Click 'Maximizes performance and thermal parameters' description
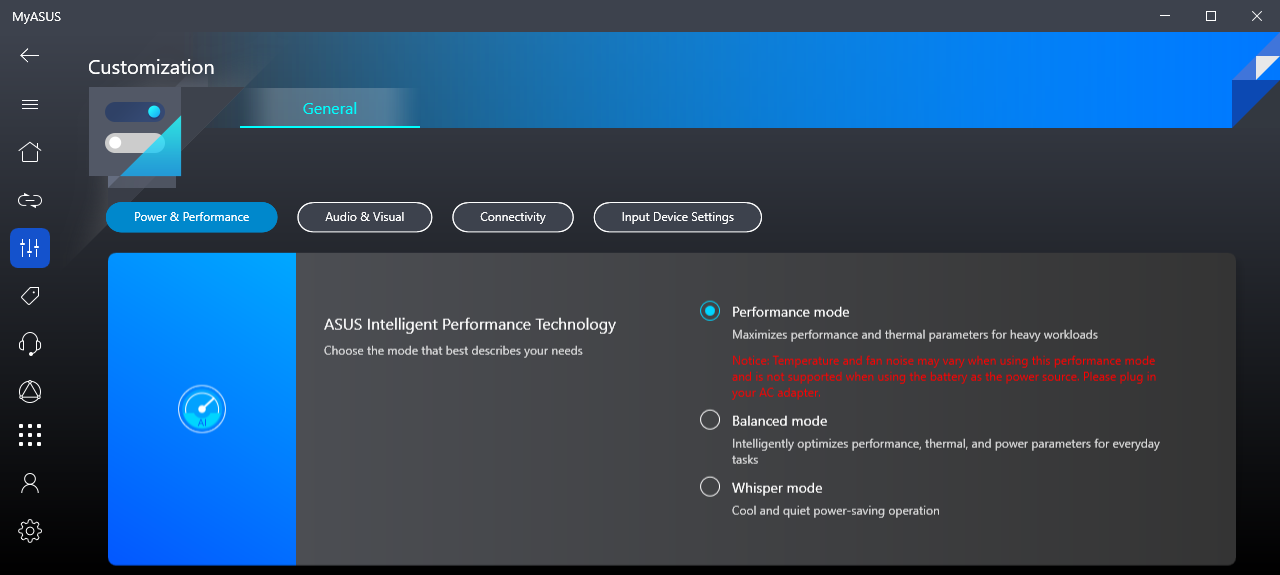This screenshot has width=1280, height=575. pos(915,335)
